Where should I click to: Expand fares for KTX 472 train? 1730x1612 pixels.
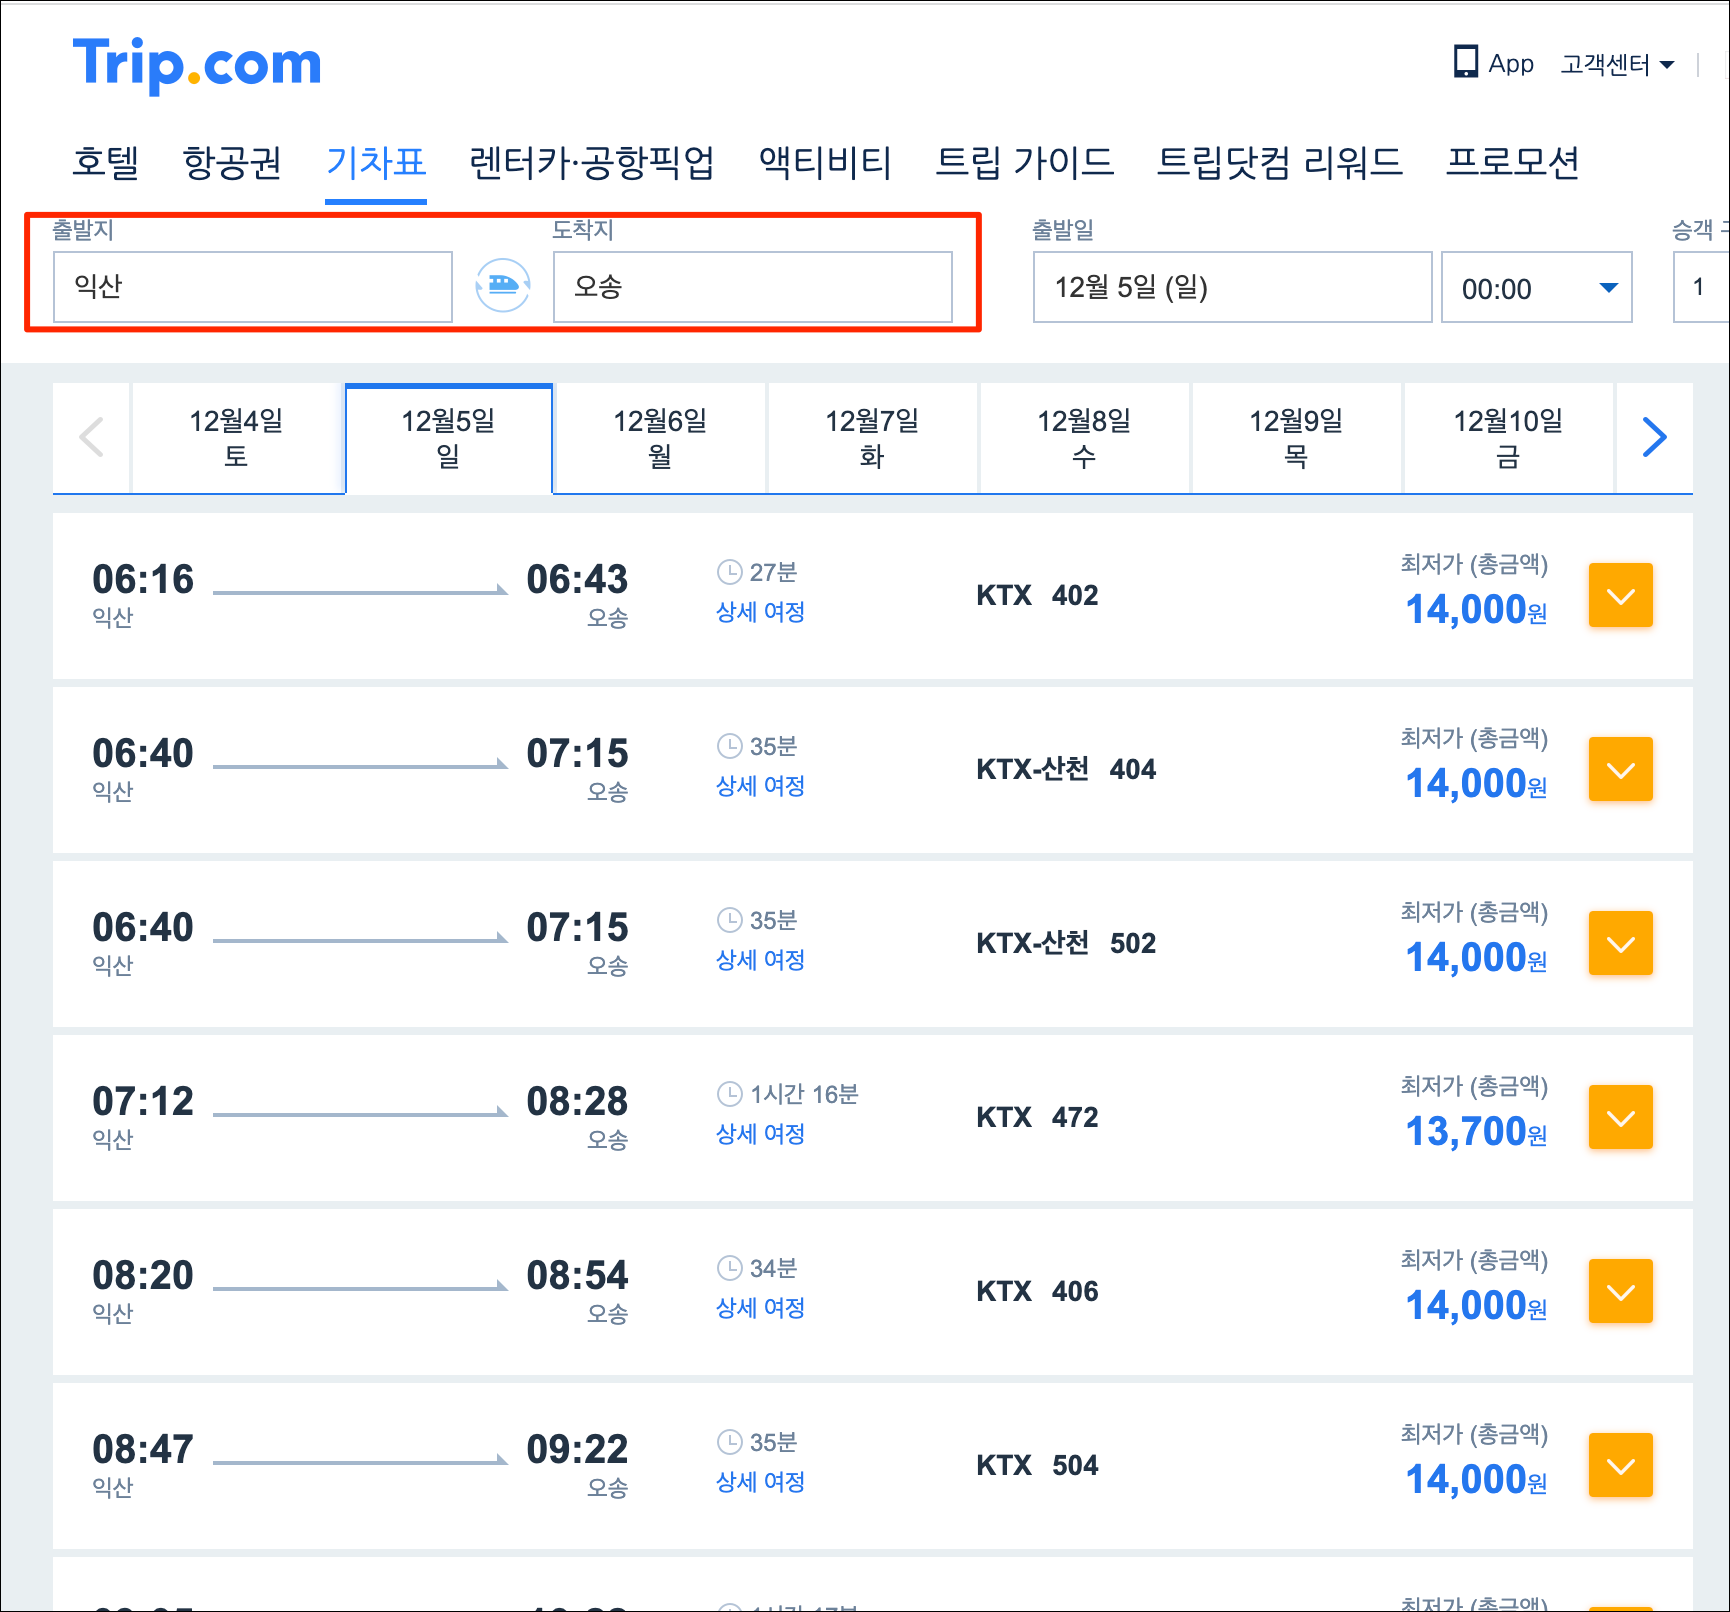pyautogui.click(x=1620, y=1118)
